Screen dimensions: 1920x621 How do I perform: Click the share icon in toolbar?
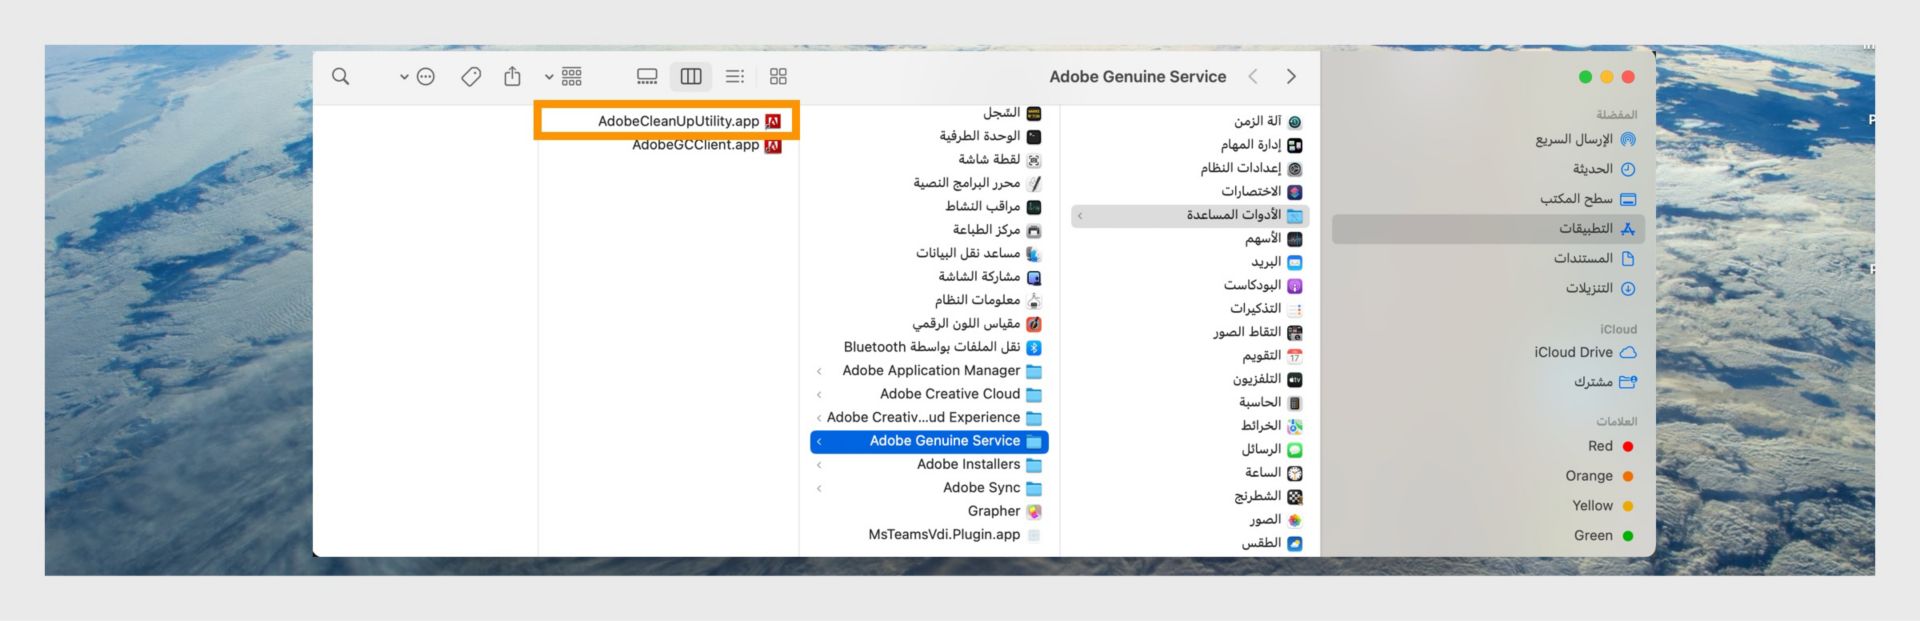(x=512, y=76)
